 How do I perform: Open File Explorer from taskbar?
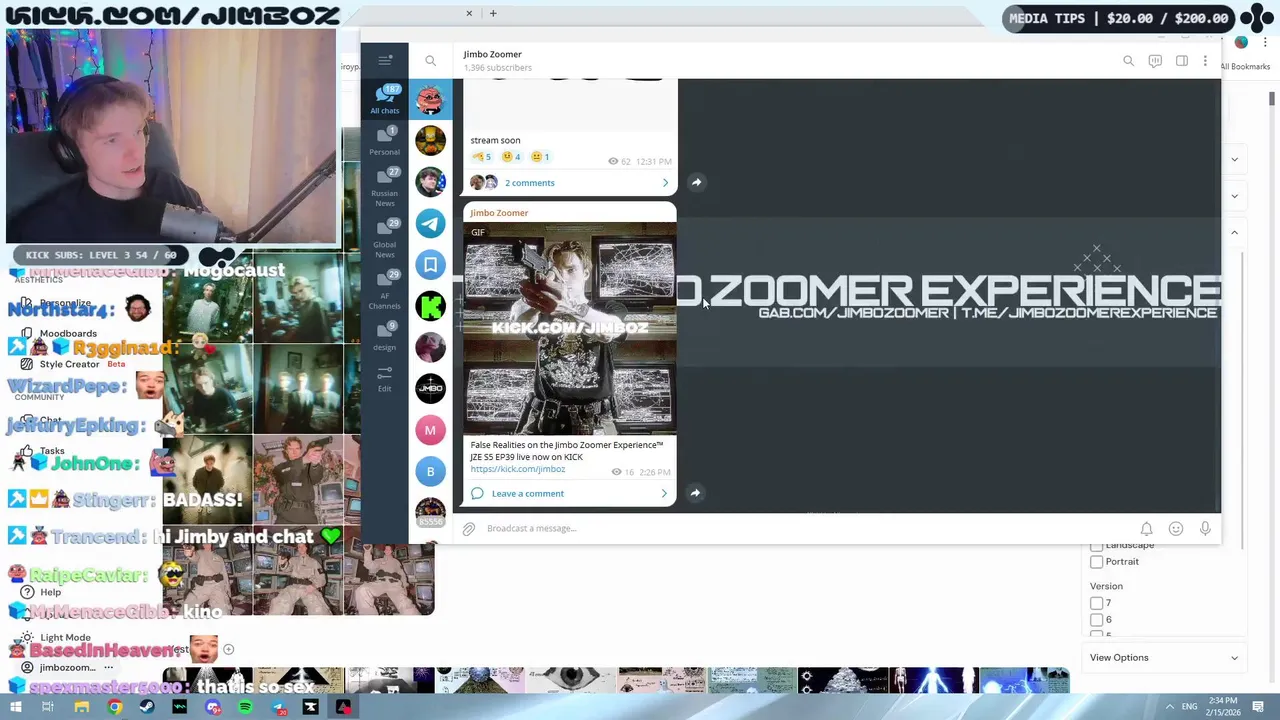82,707
